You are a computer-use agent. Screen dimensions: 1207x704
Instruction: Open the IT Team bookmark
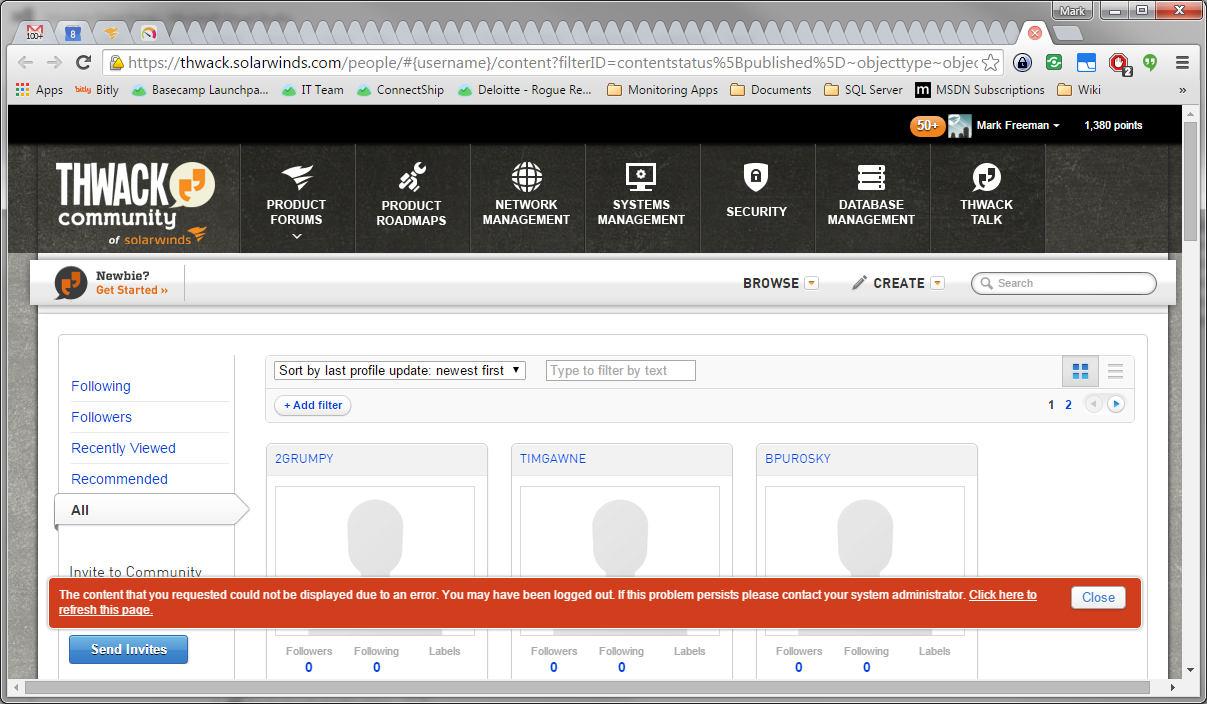click(312, 90)
